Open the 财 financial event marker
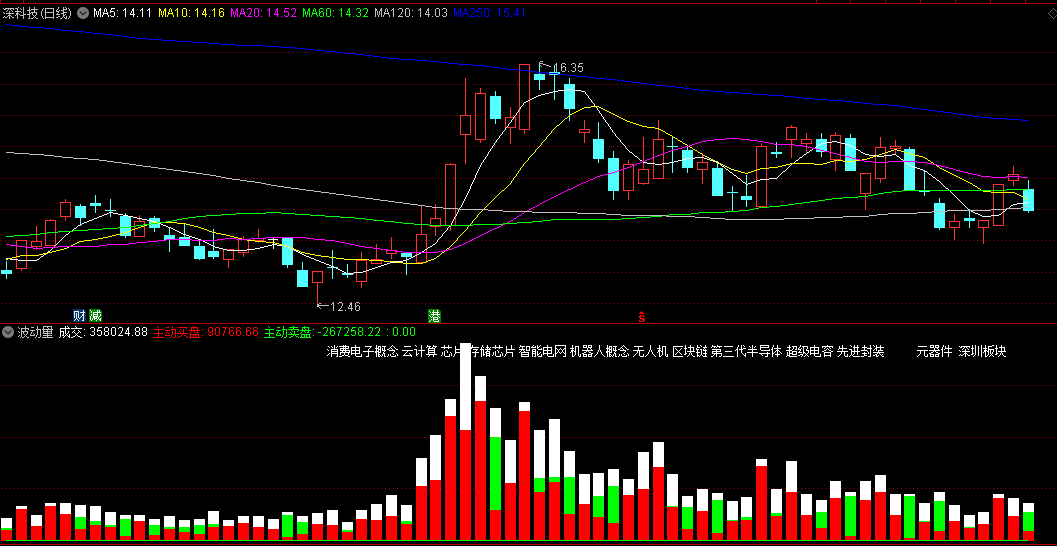The image size is (1057, 546). tap(80, 315)
